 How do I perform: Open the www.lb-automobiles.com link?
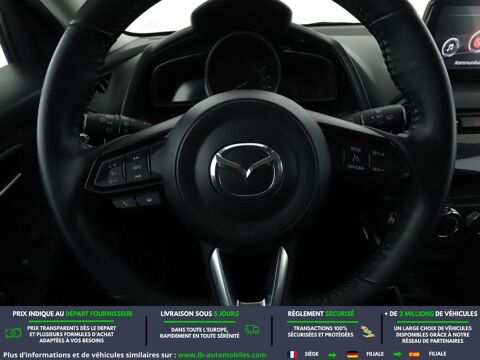(222, 355)
